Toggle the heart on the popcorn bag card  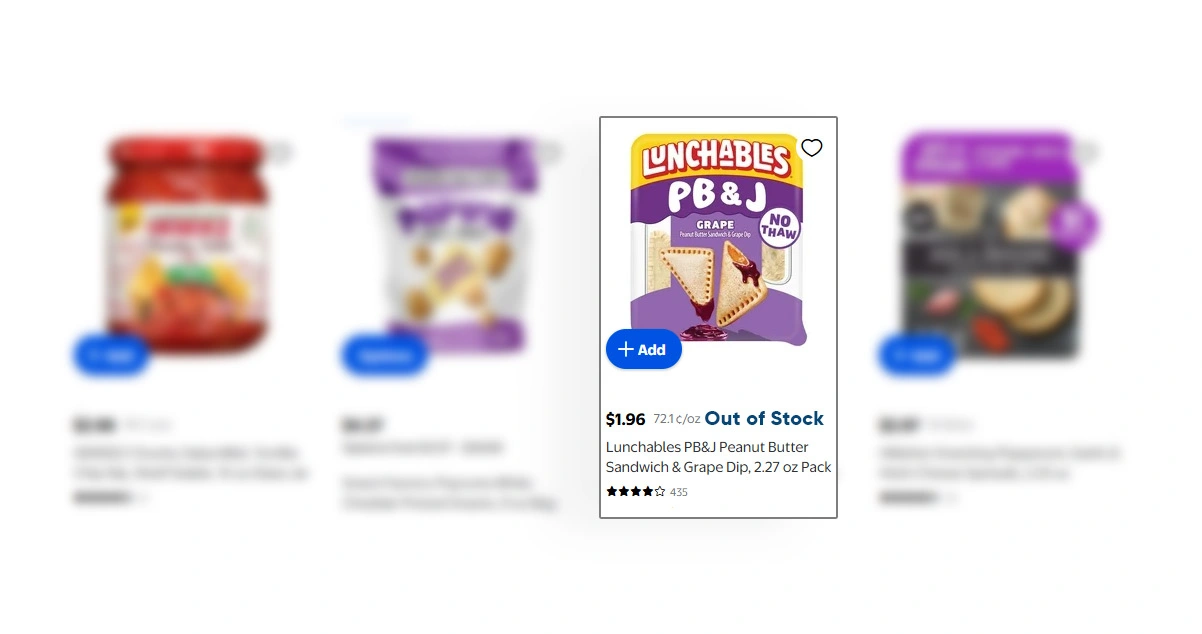(x=549, y=152)
